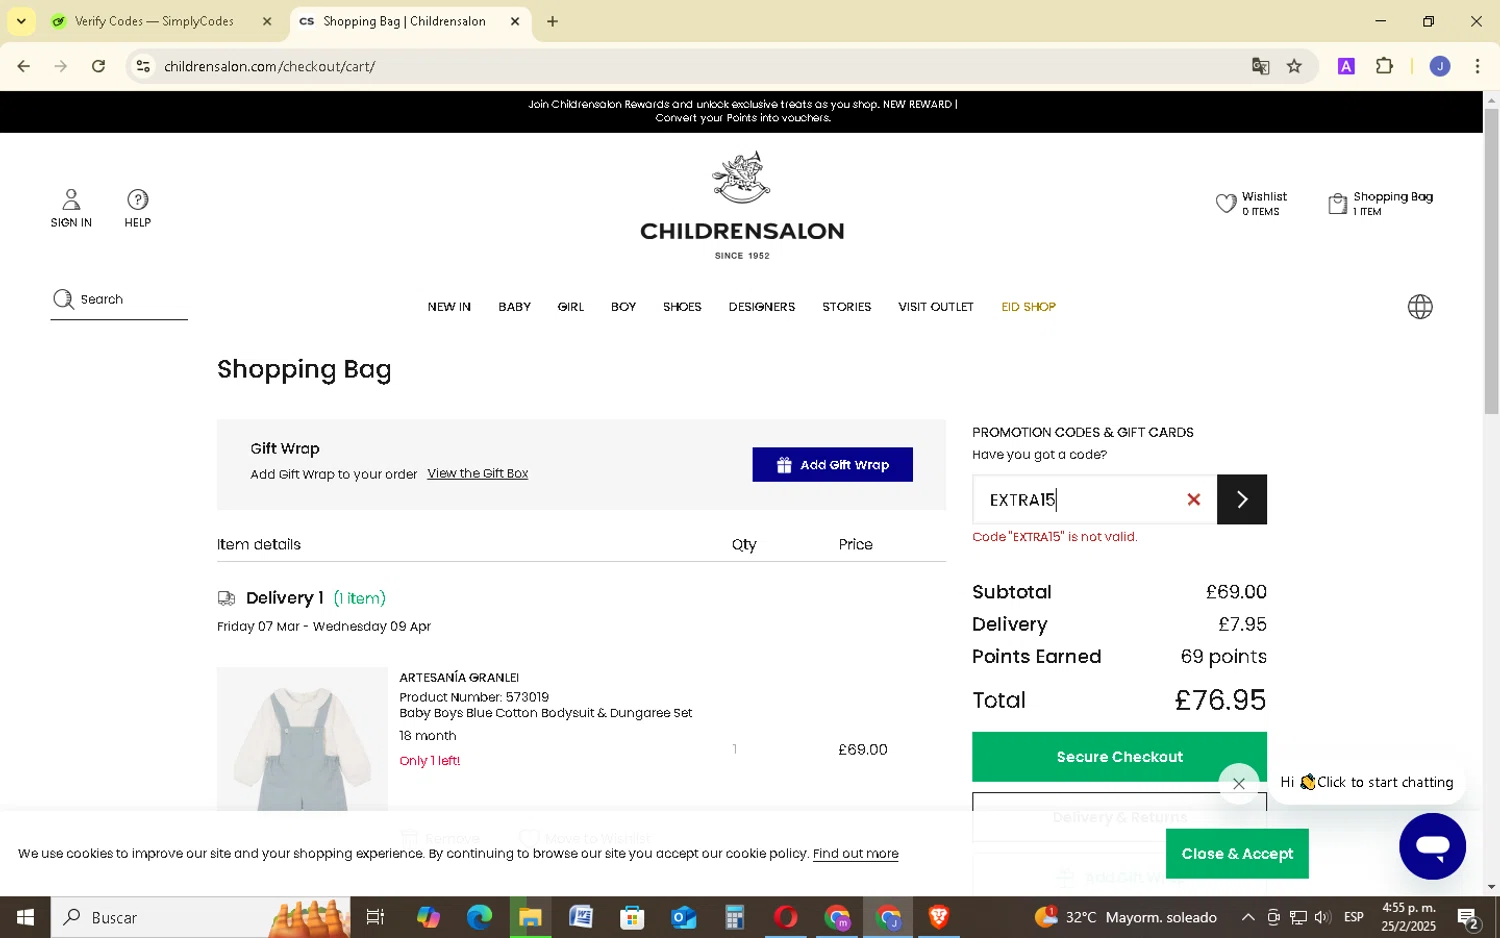Open the Windows Start menu
This screenshot has width=1500, height=938.
pos(25,917)
